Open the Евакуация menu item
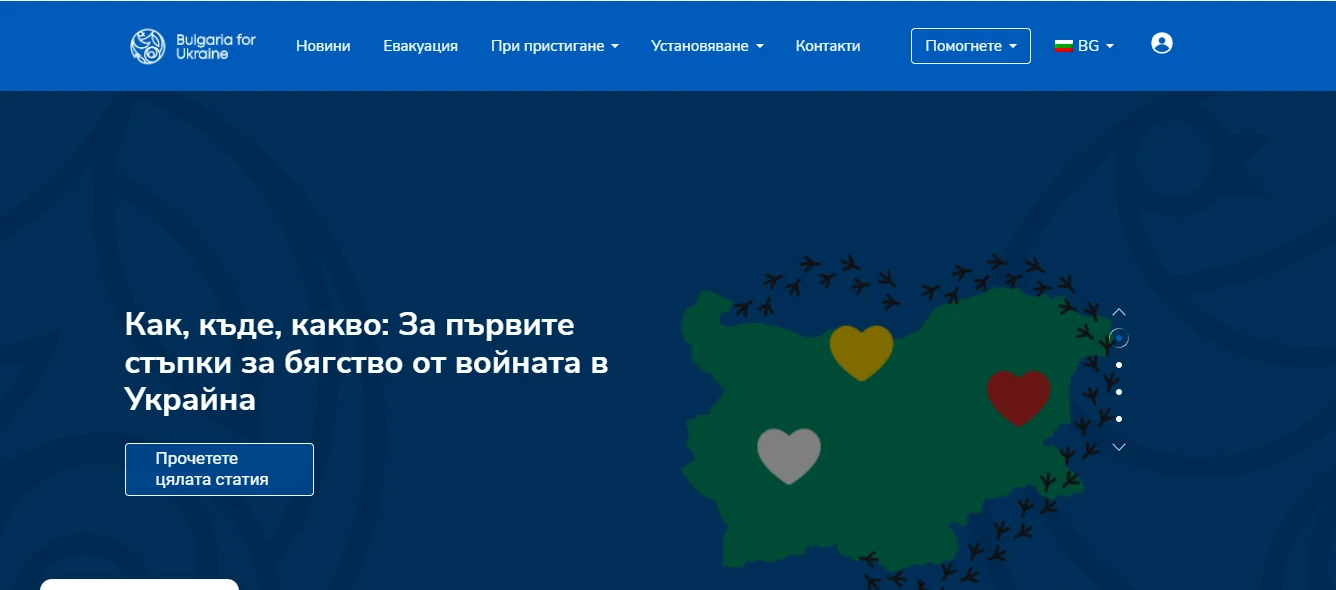Image resolution: width=1336 pixels, height=590 pixels. coord(420,46)
